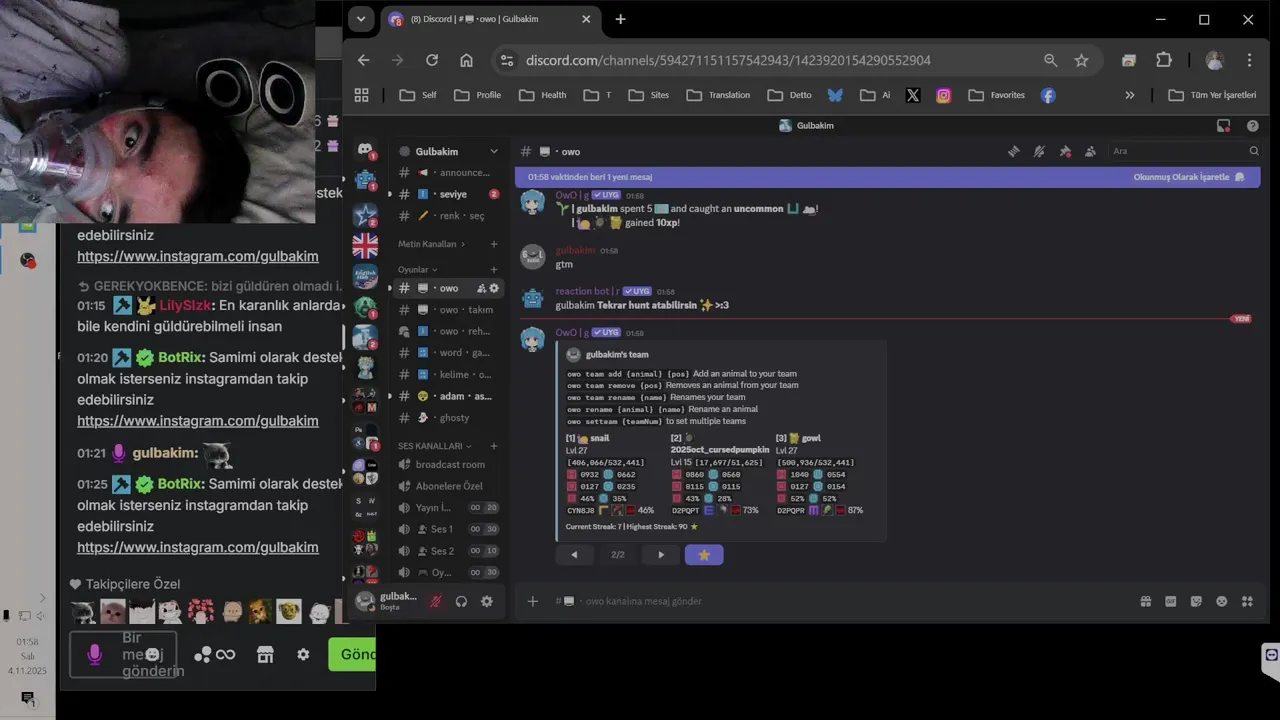Collapse Oyunlar category
1280x720 pixels.
418,269
